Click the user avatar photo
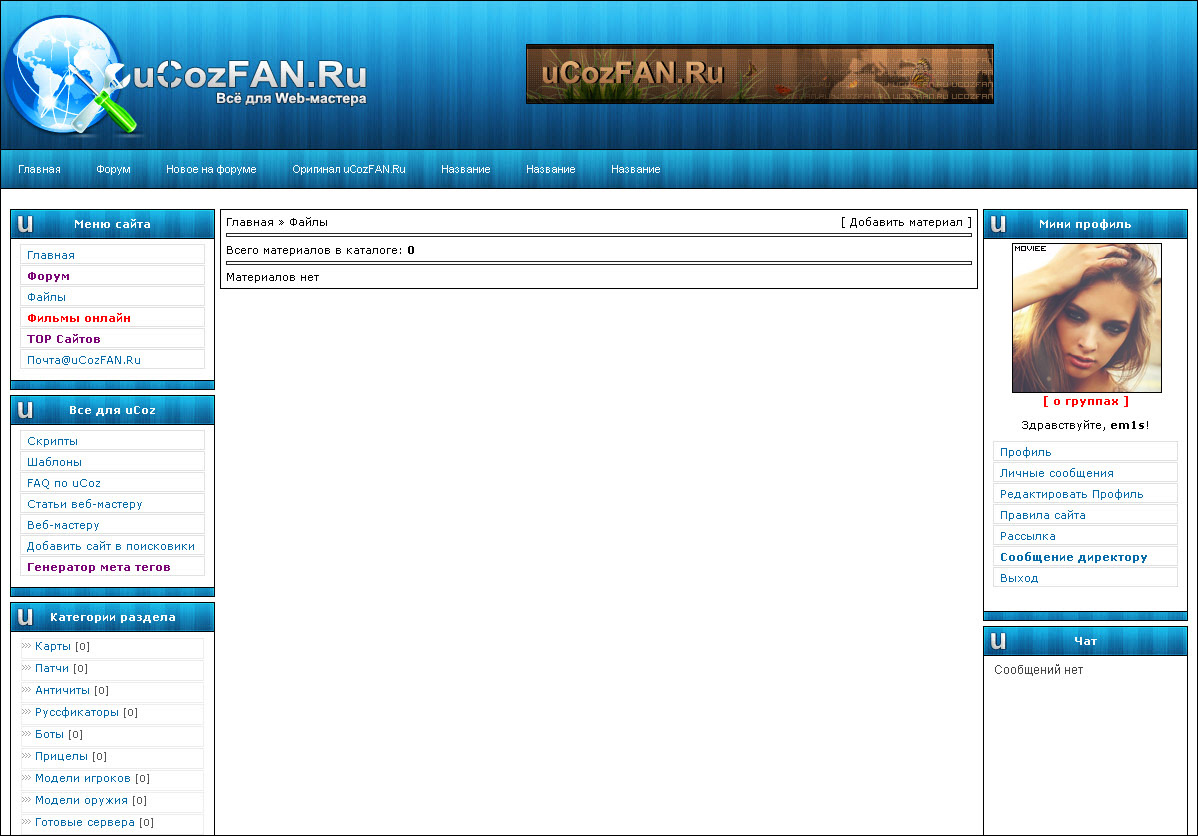1198x836 pixels. coord(1086,317)
